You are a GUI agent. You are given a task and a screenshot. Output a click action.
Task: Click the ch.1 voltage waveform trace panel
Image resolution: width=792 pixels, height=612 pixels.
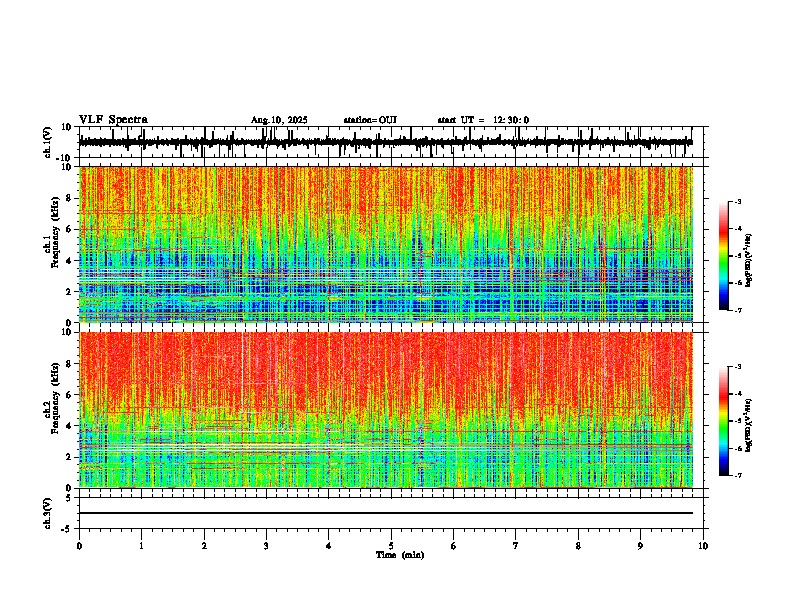coord(391,142)
